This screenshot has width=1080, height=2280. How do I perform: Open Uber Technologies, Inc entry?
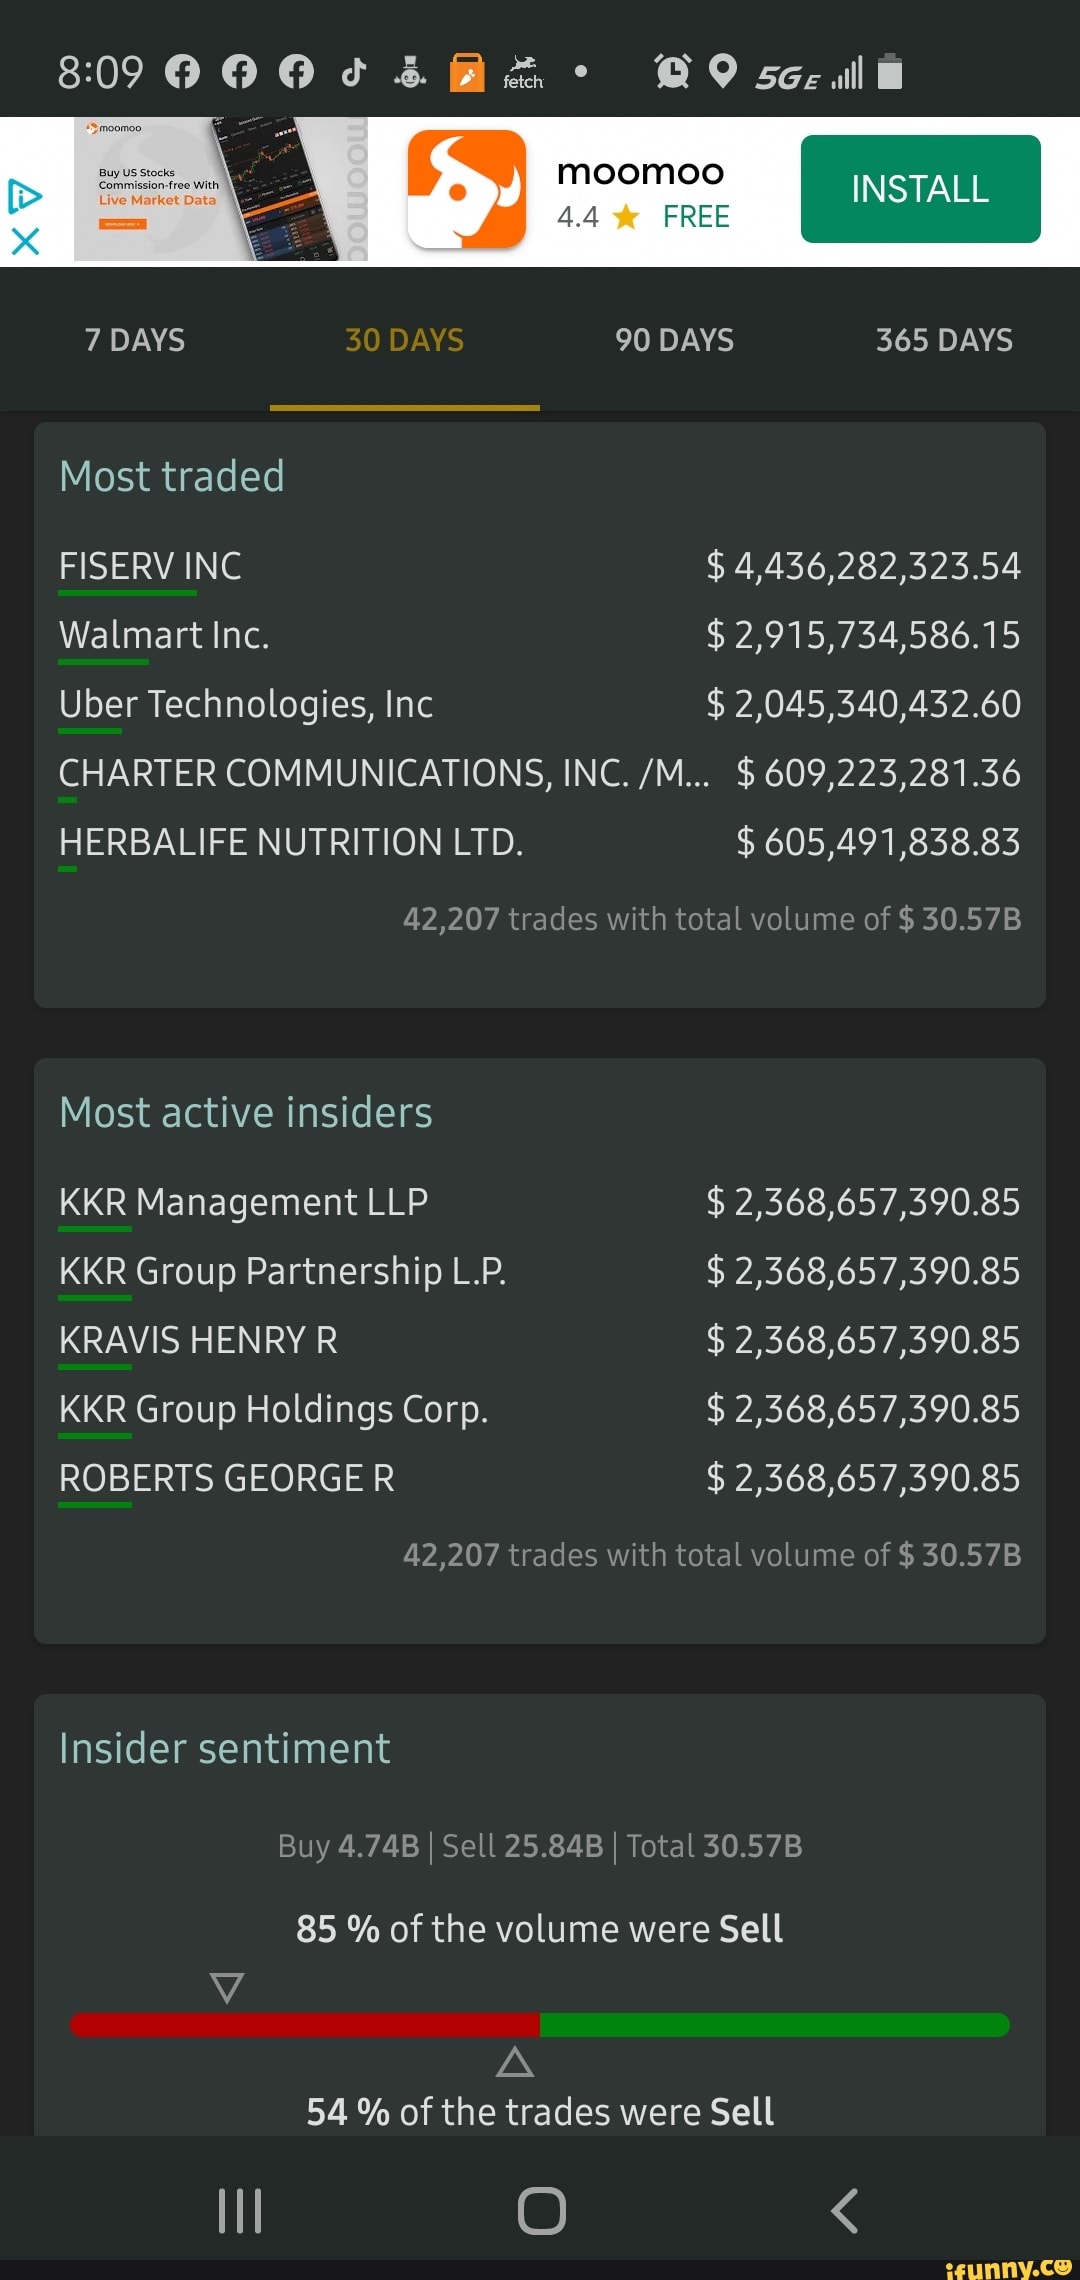tap(540, 705)
